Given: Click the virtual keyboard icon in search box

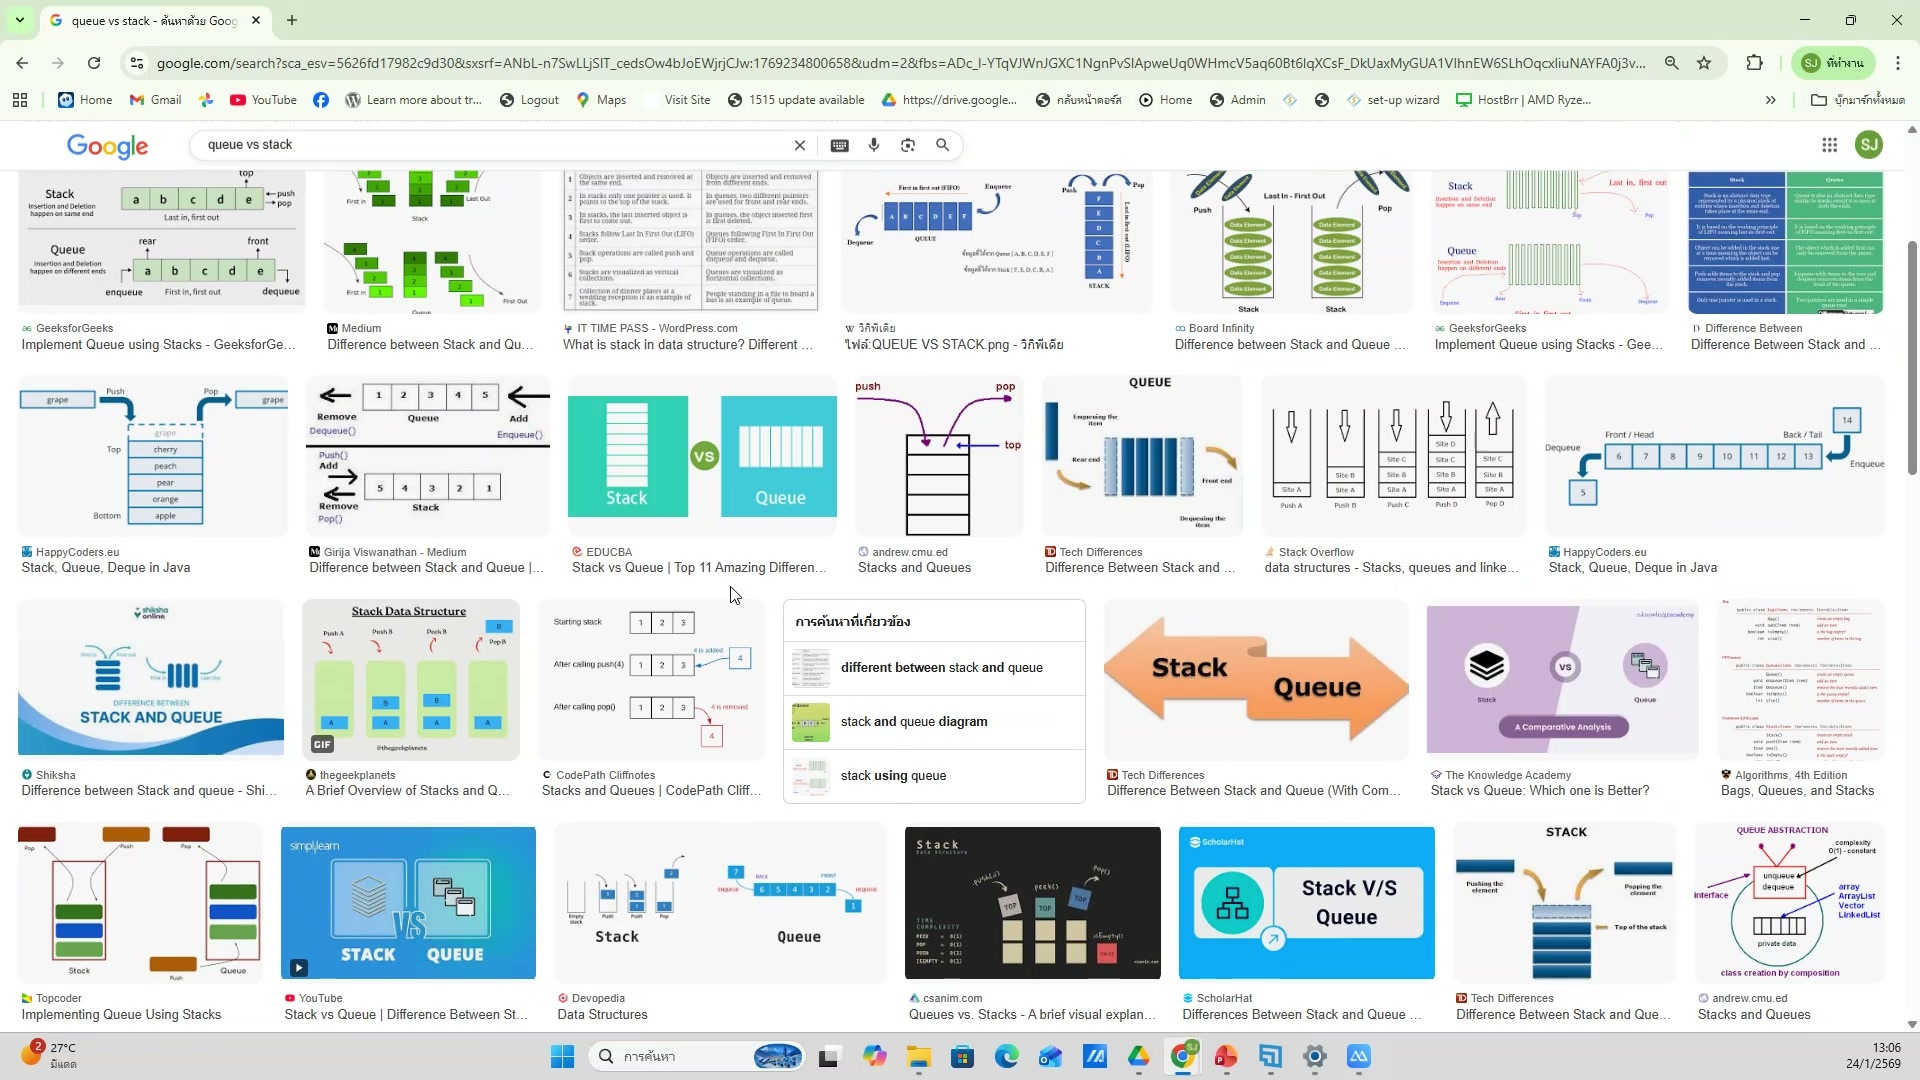Looking at the screenshot, I should pyautogui.click(x=840, y=145).
